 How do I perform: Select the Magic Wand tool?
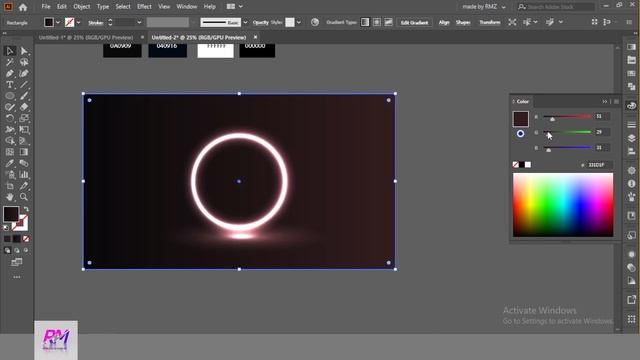click(10, 62)
